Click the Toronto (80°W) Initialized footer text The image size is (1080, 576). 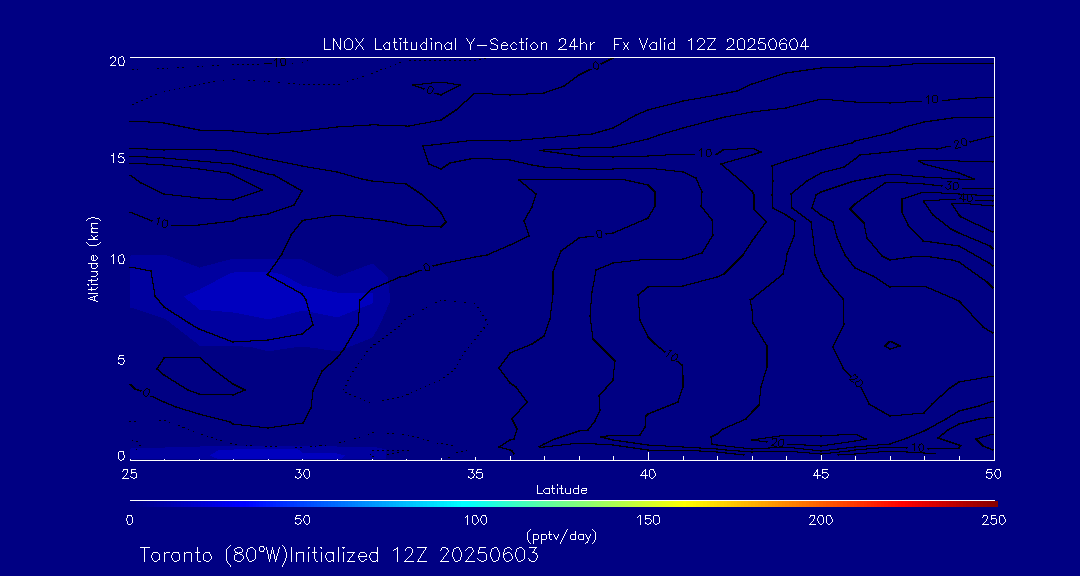(339, 555)
